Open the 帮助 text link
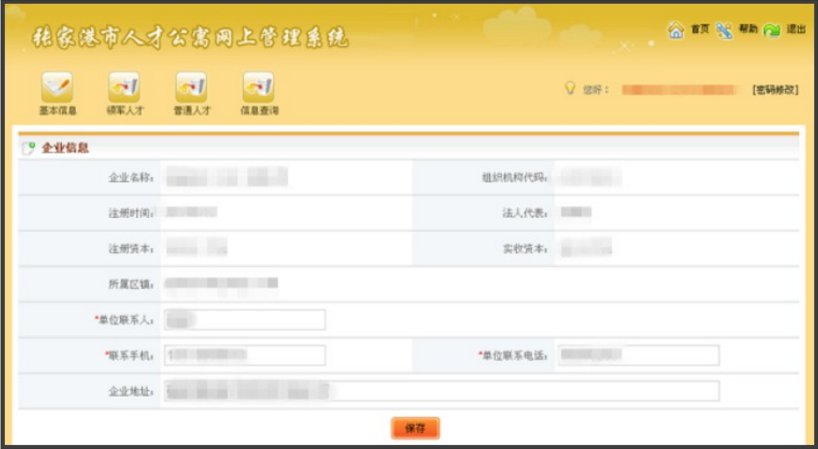 coord(748,30)
